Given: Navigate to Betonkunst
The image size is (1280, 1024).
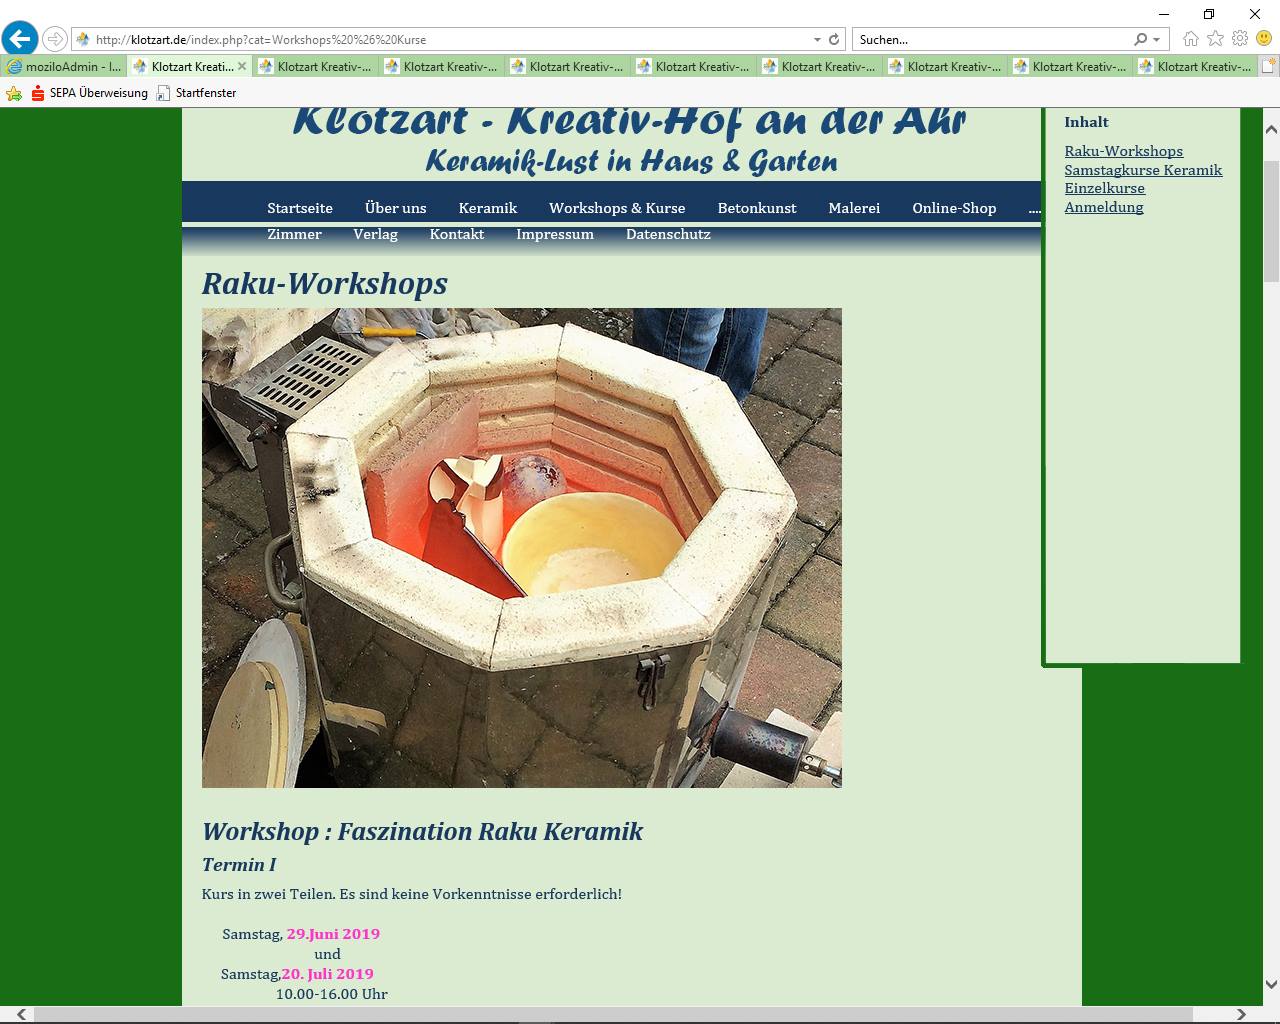Looking at the screenshot, I should (x=757, y=208).
